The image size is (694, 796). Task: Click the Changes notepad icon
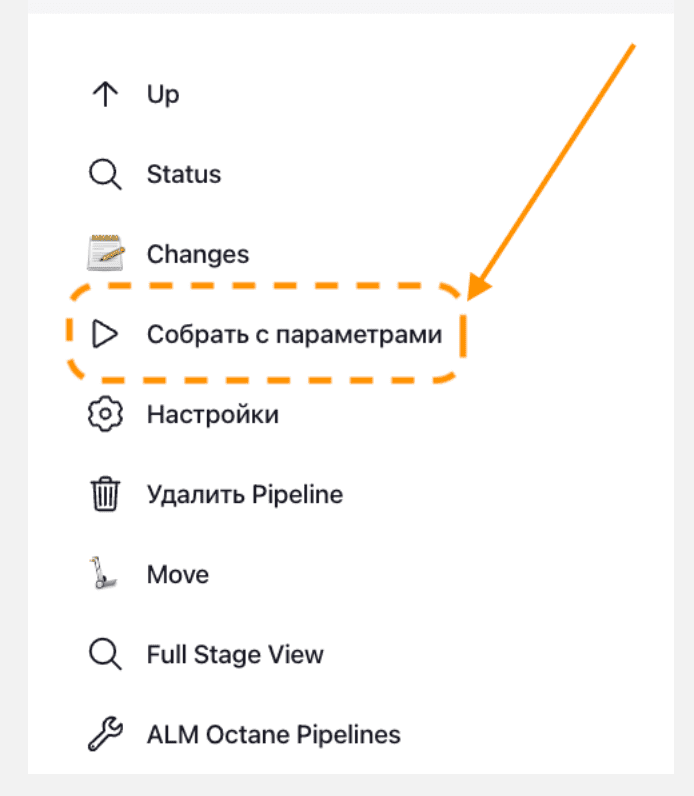[x=105, y=254]
